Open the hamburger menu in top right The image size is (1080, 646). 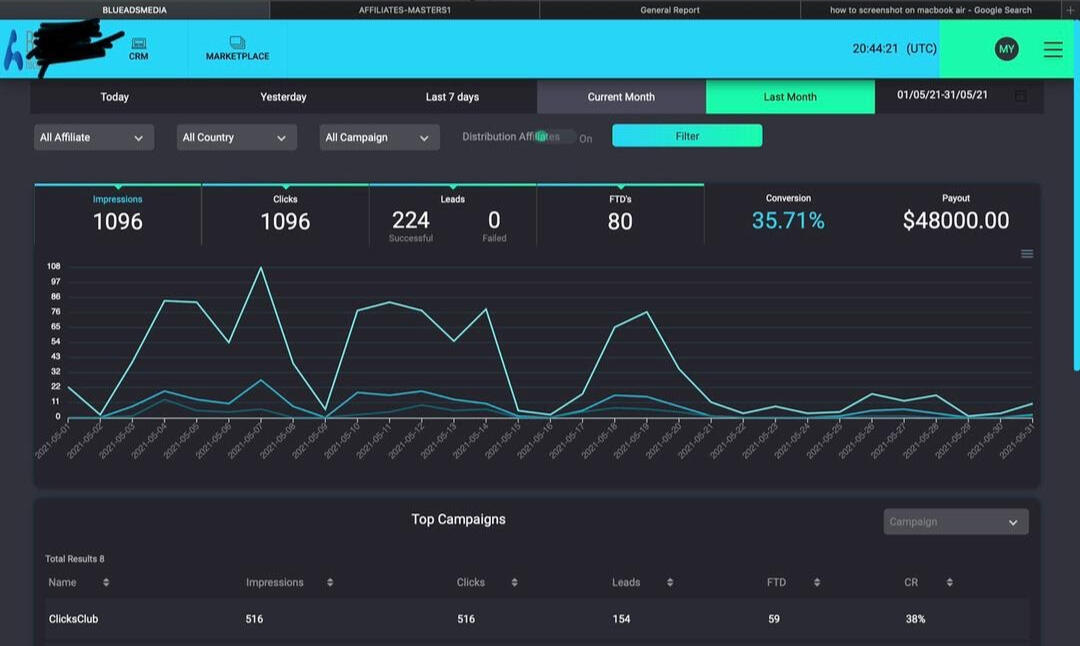tap(1053, 49)
